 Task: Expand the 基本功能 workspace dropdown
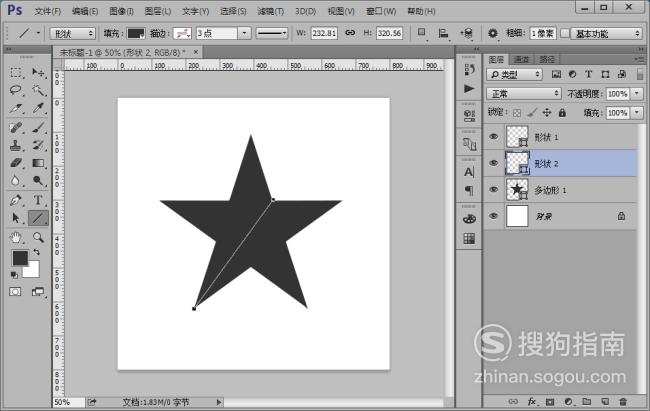pos(606,33)
